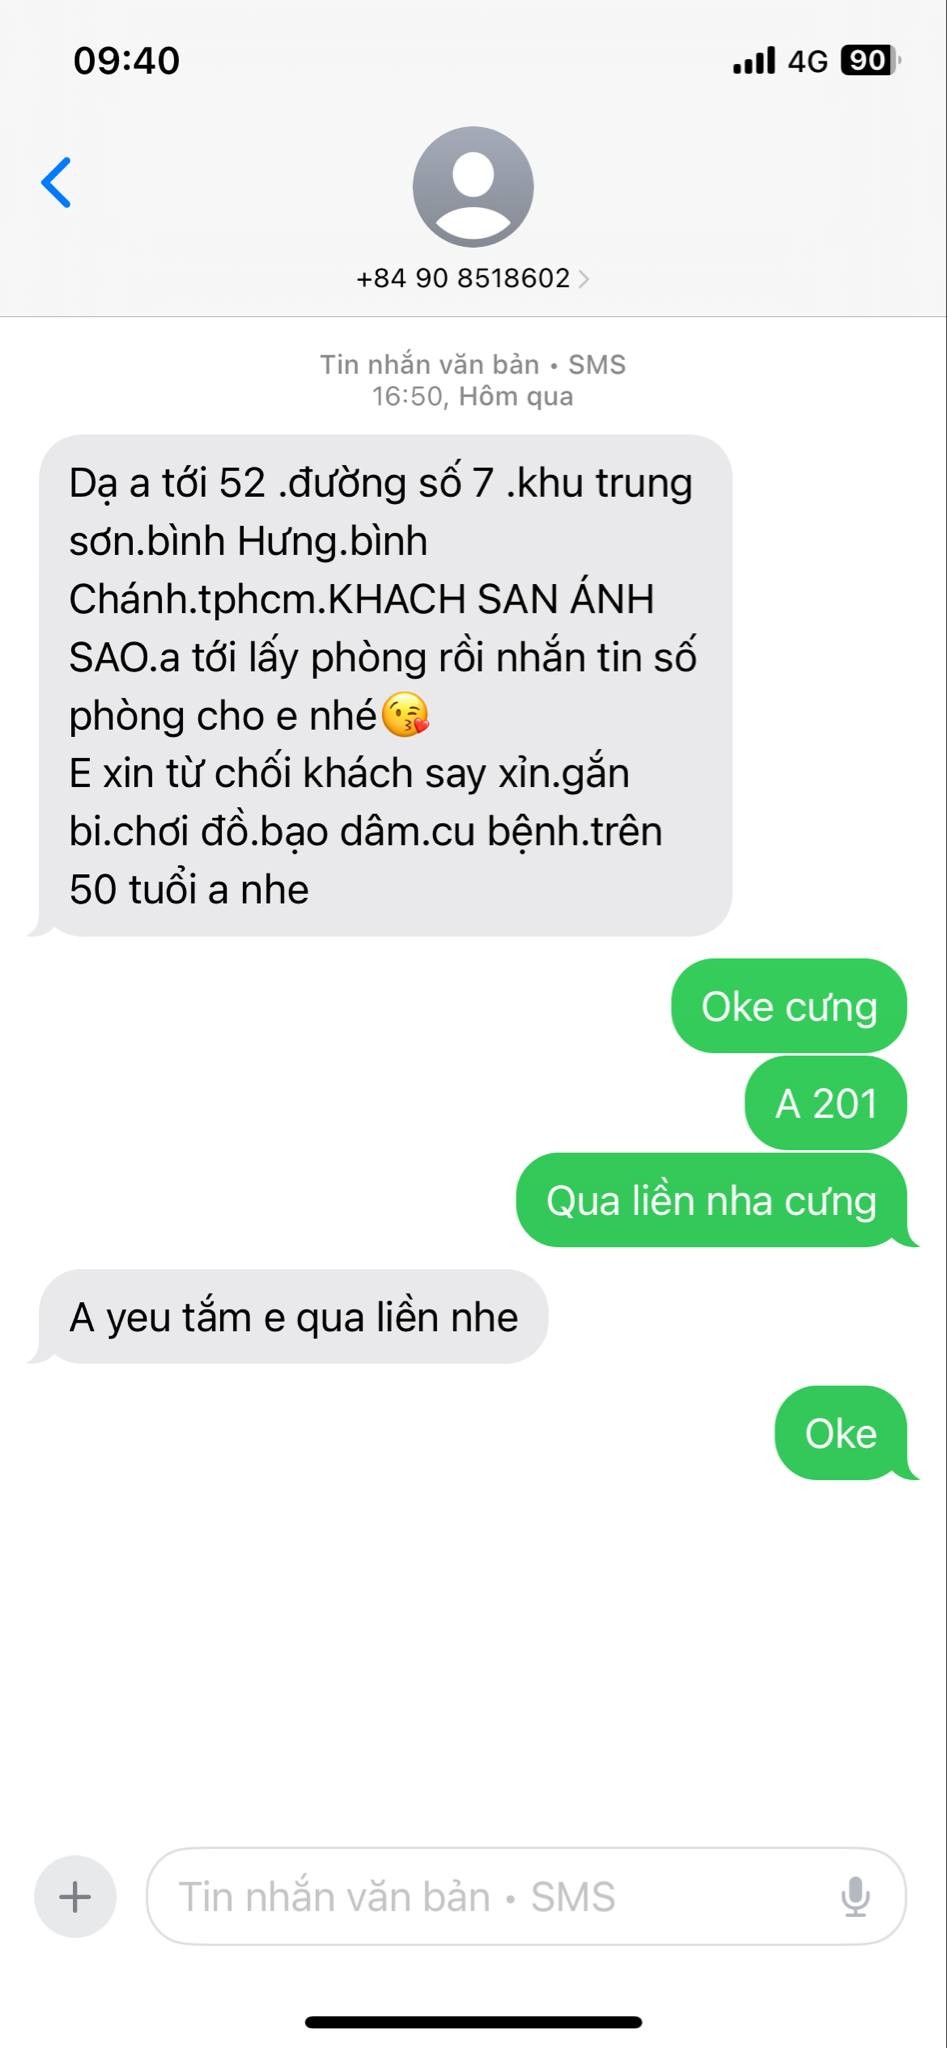
Task: Tap the blue back arrow
Action: point(56,183)
